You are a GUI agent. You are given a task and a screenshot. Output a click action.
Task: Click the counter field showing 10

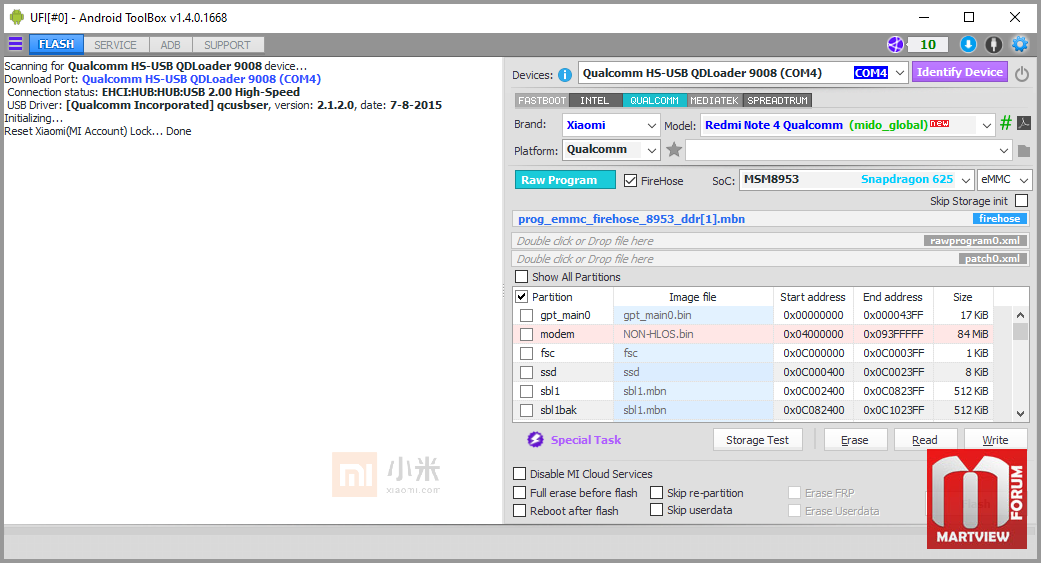[928, 44]
